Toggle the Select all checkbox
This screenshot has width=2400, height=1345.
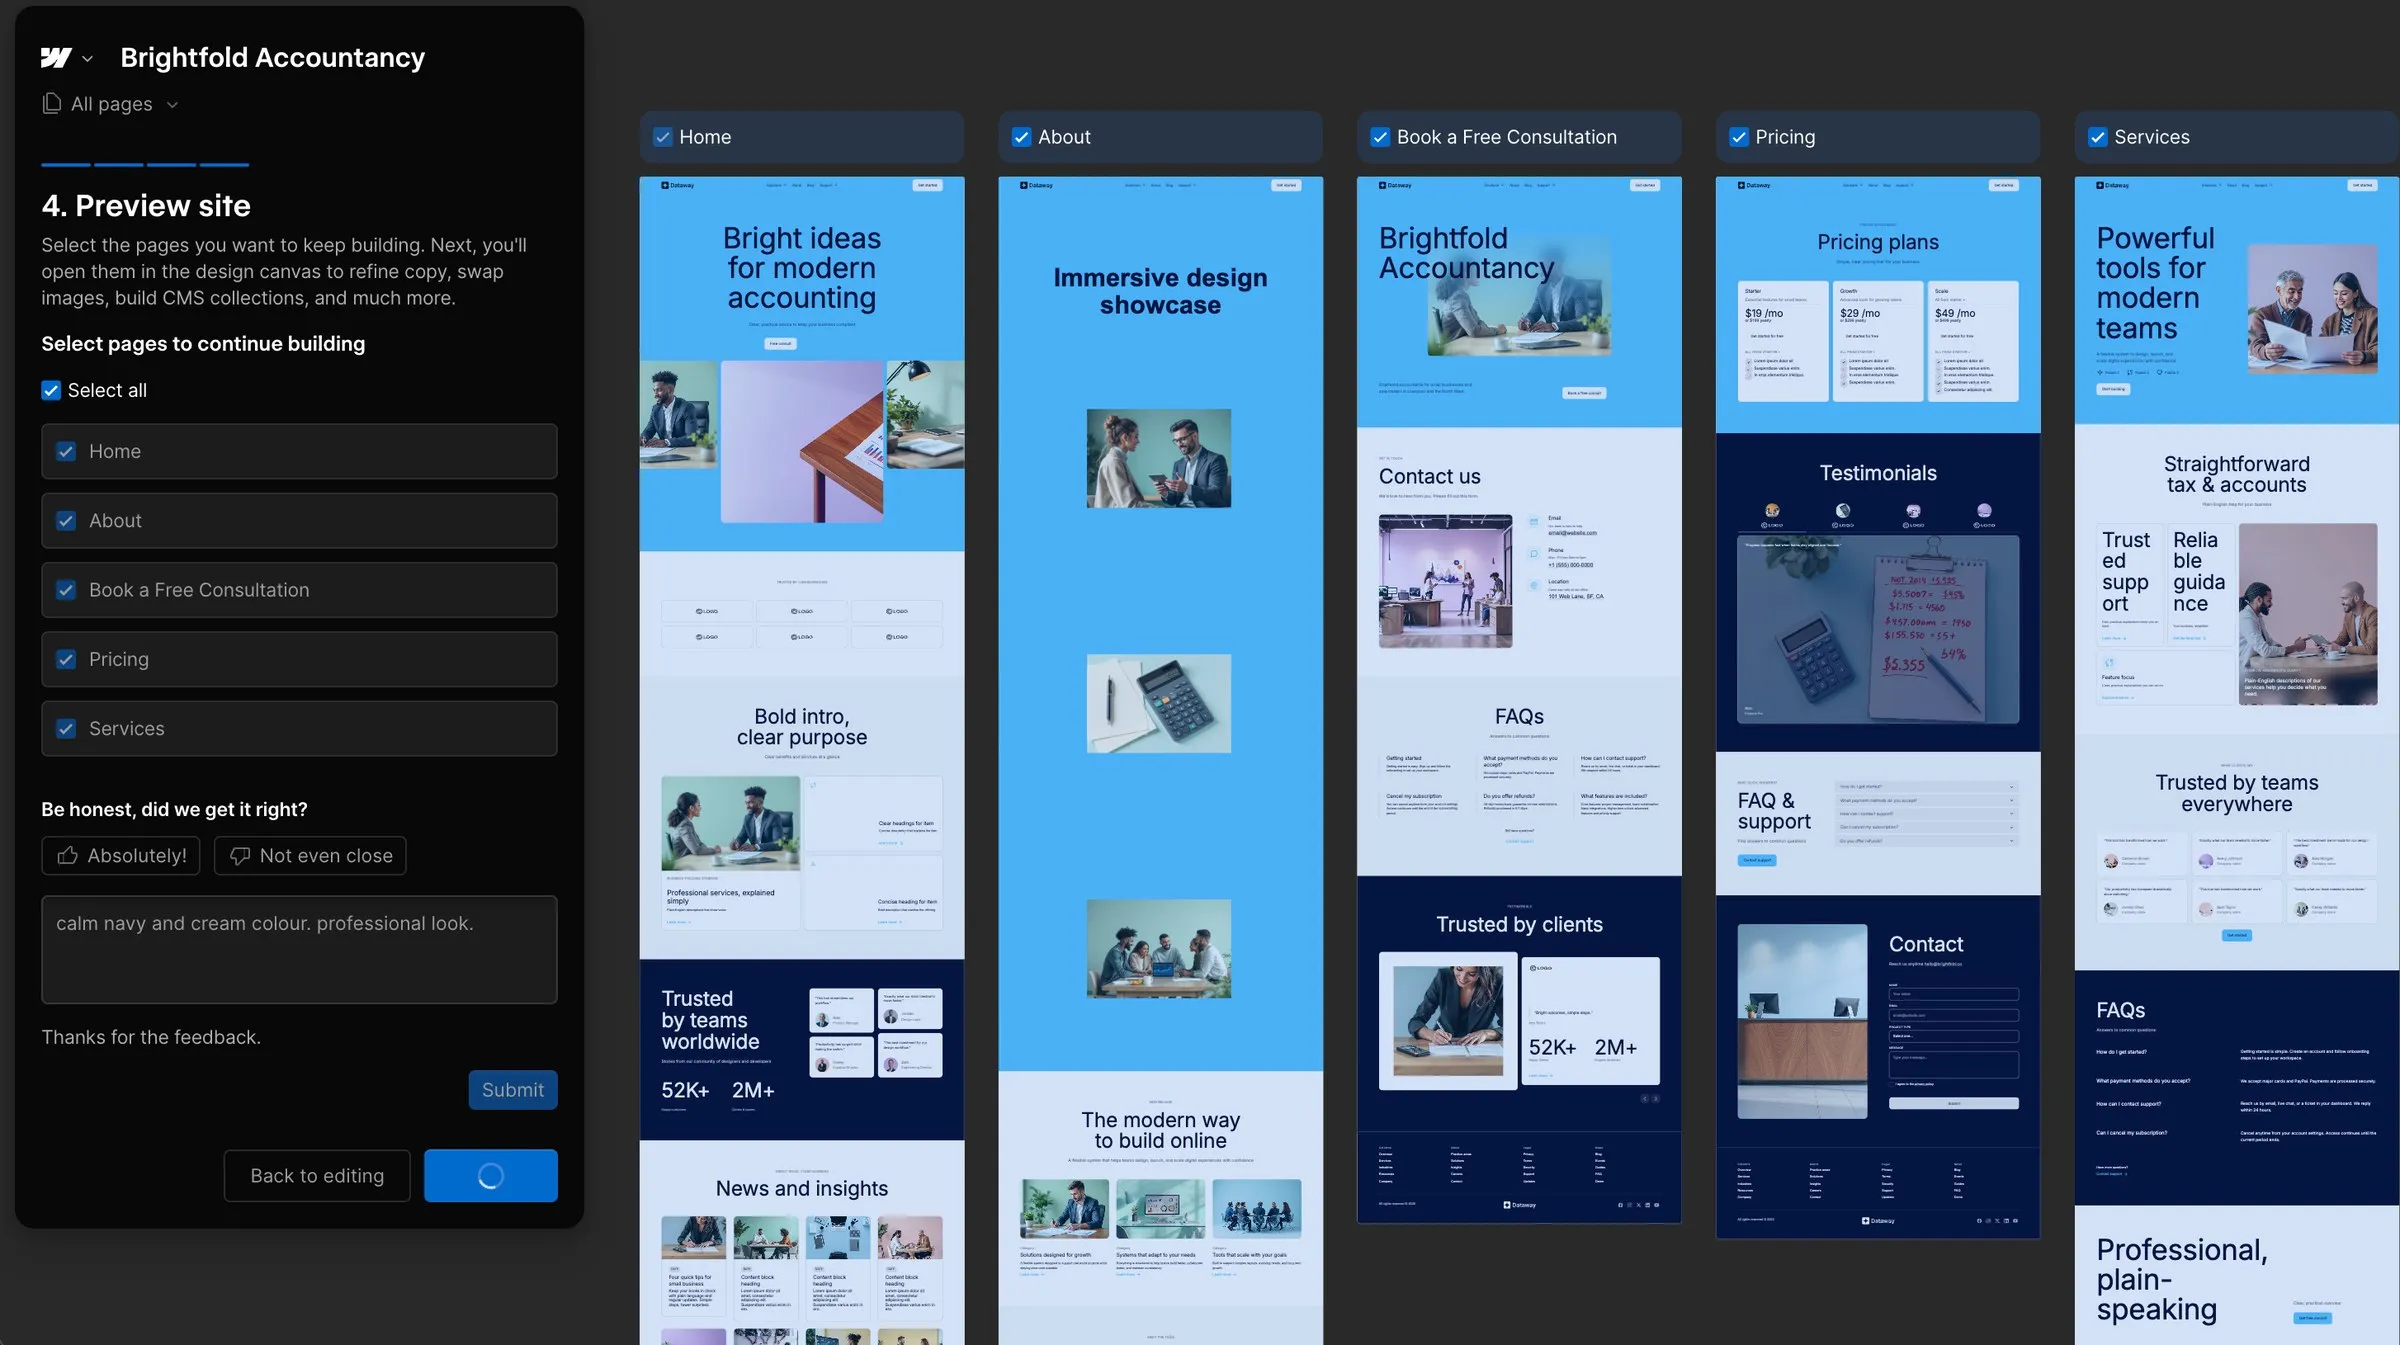(x=51, y=390)
